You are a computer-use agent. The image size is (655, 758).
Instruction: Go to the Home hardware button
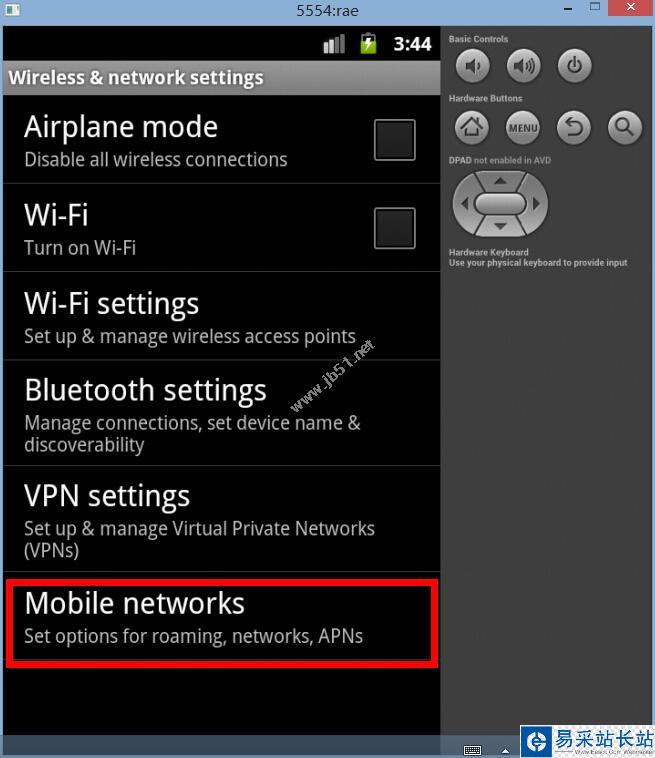472,128
